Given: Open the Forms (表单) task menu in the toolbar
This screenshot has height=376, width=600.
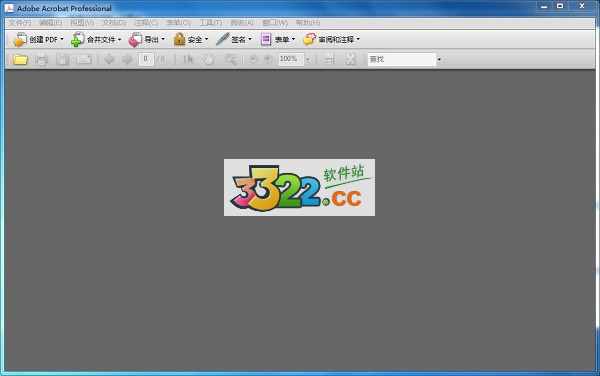Looking at the screenshot, I should pos(278,39).
